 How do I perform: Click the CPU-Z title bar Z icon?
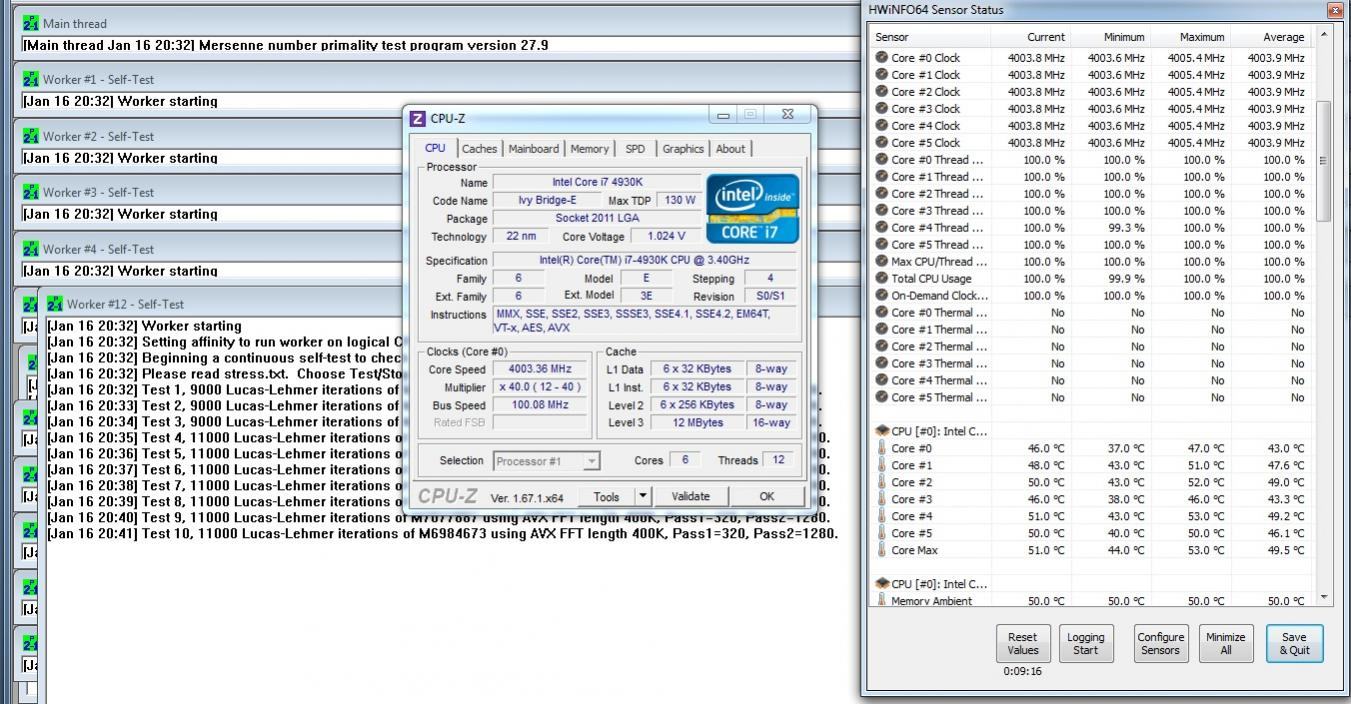[418, 118]
